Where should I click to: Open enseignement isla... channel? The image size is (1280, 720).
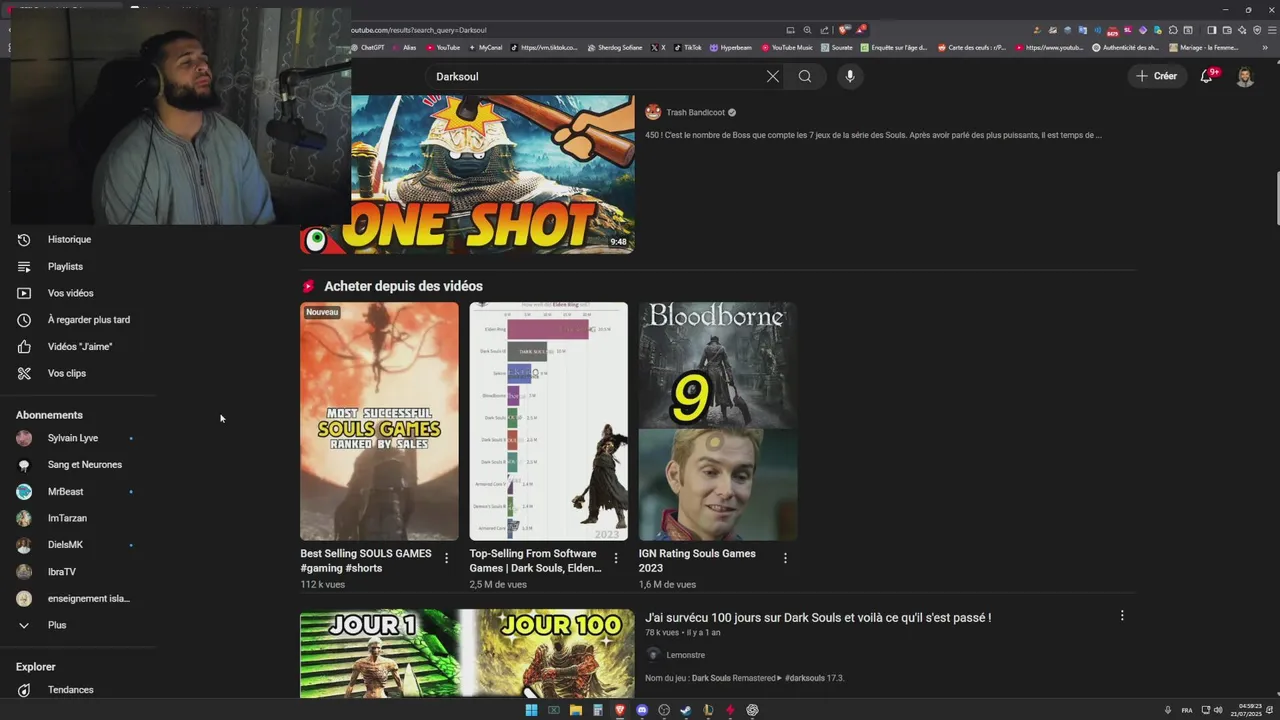coord(89,598)
